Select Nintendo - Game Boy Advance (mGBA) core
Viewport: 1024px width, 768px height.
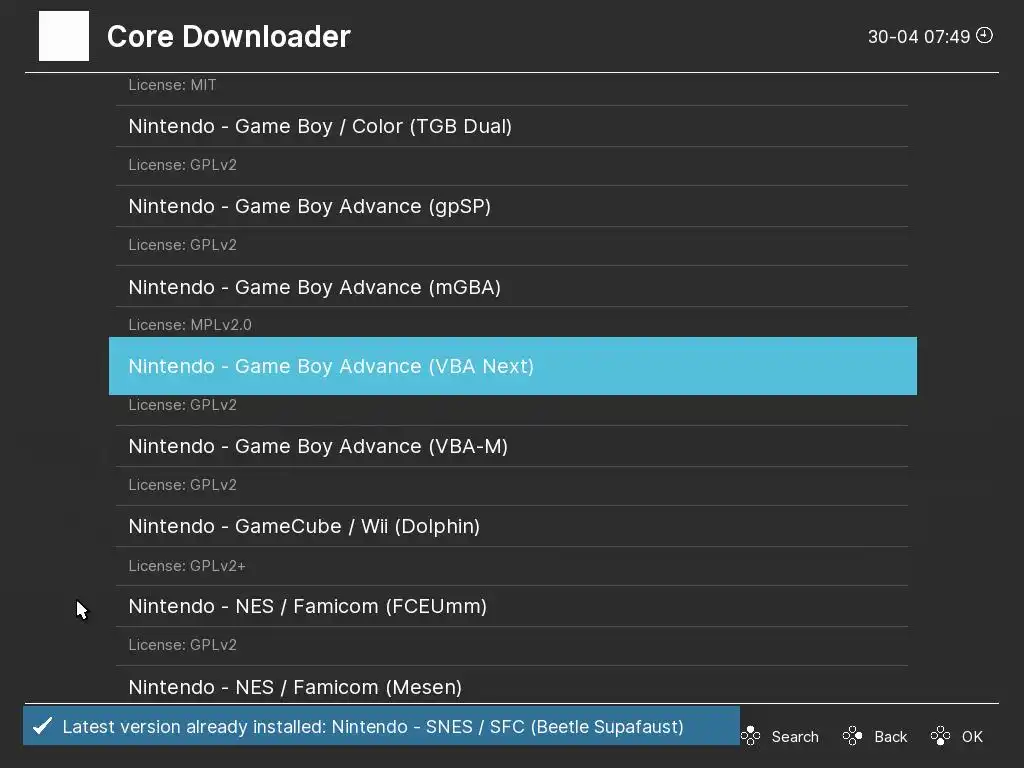[512, 287]
